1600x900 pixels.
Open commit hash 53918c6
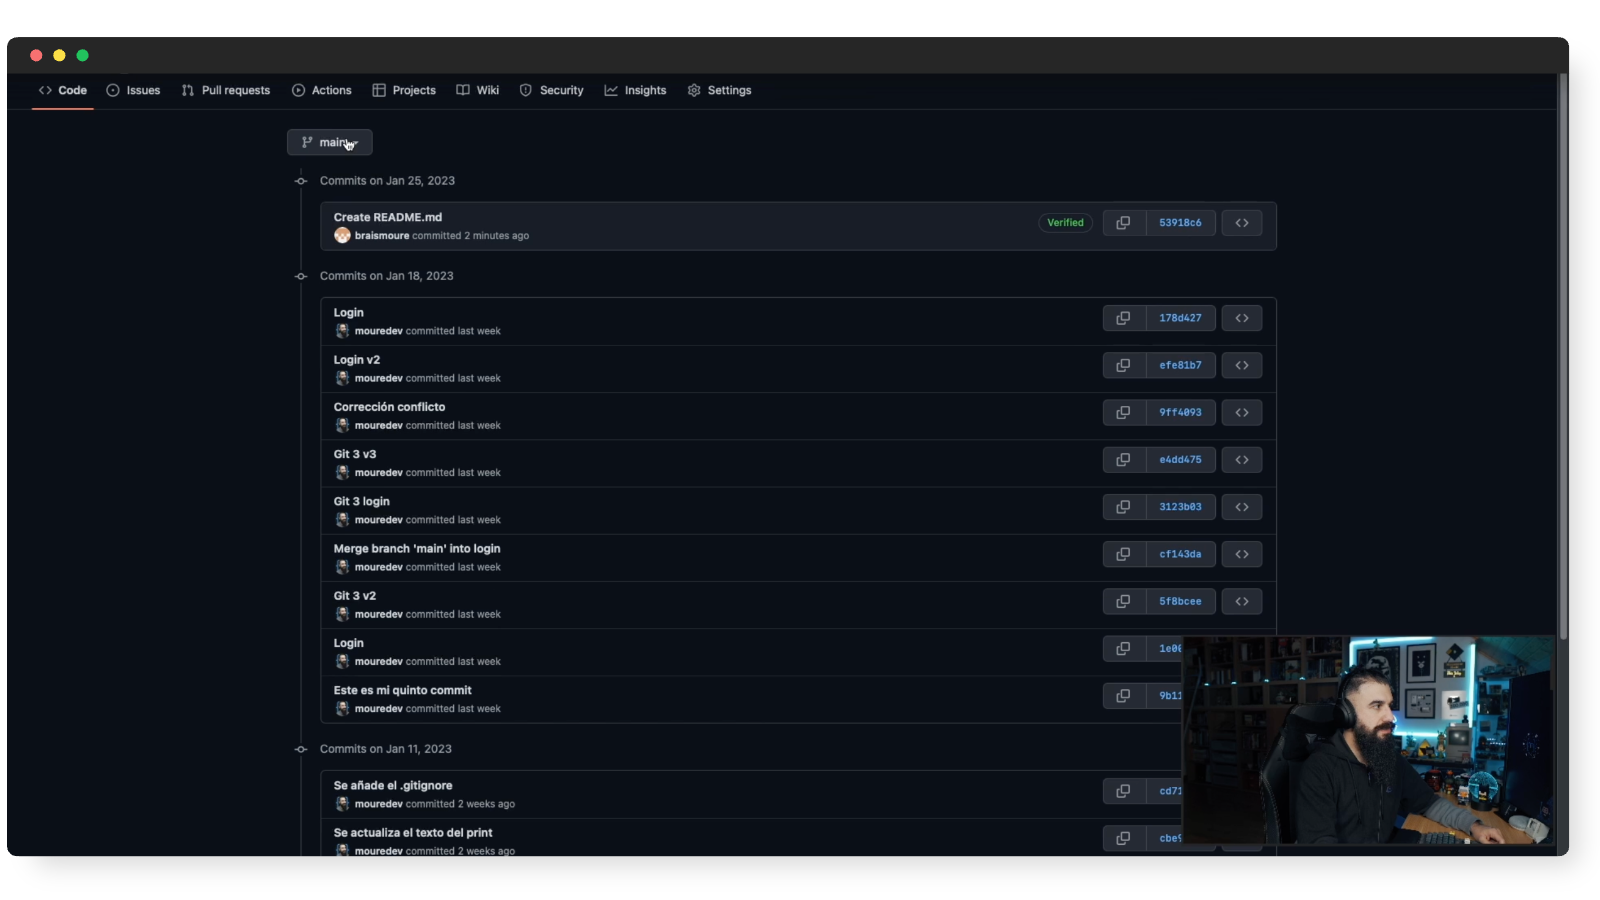point(1180,223)
